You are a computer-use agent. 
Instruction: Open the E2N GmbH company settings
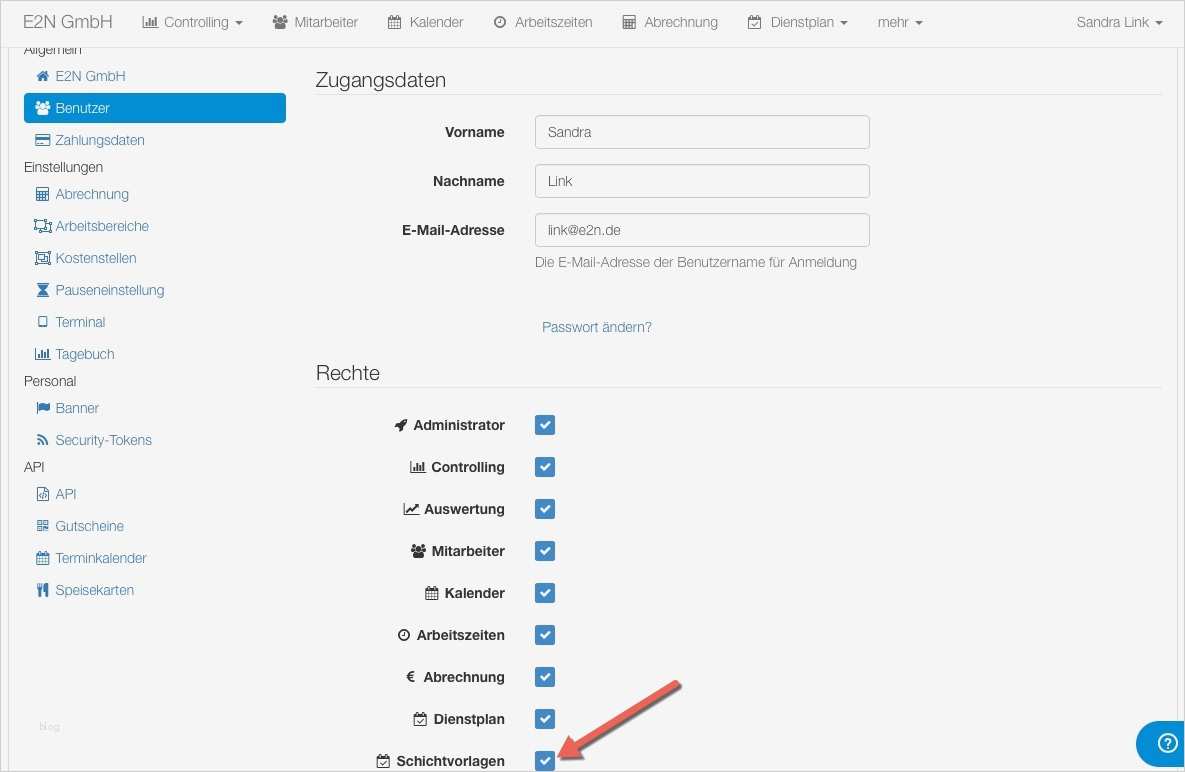pos(88,75)
